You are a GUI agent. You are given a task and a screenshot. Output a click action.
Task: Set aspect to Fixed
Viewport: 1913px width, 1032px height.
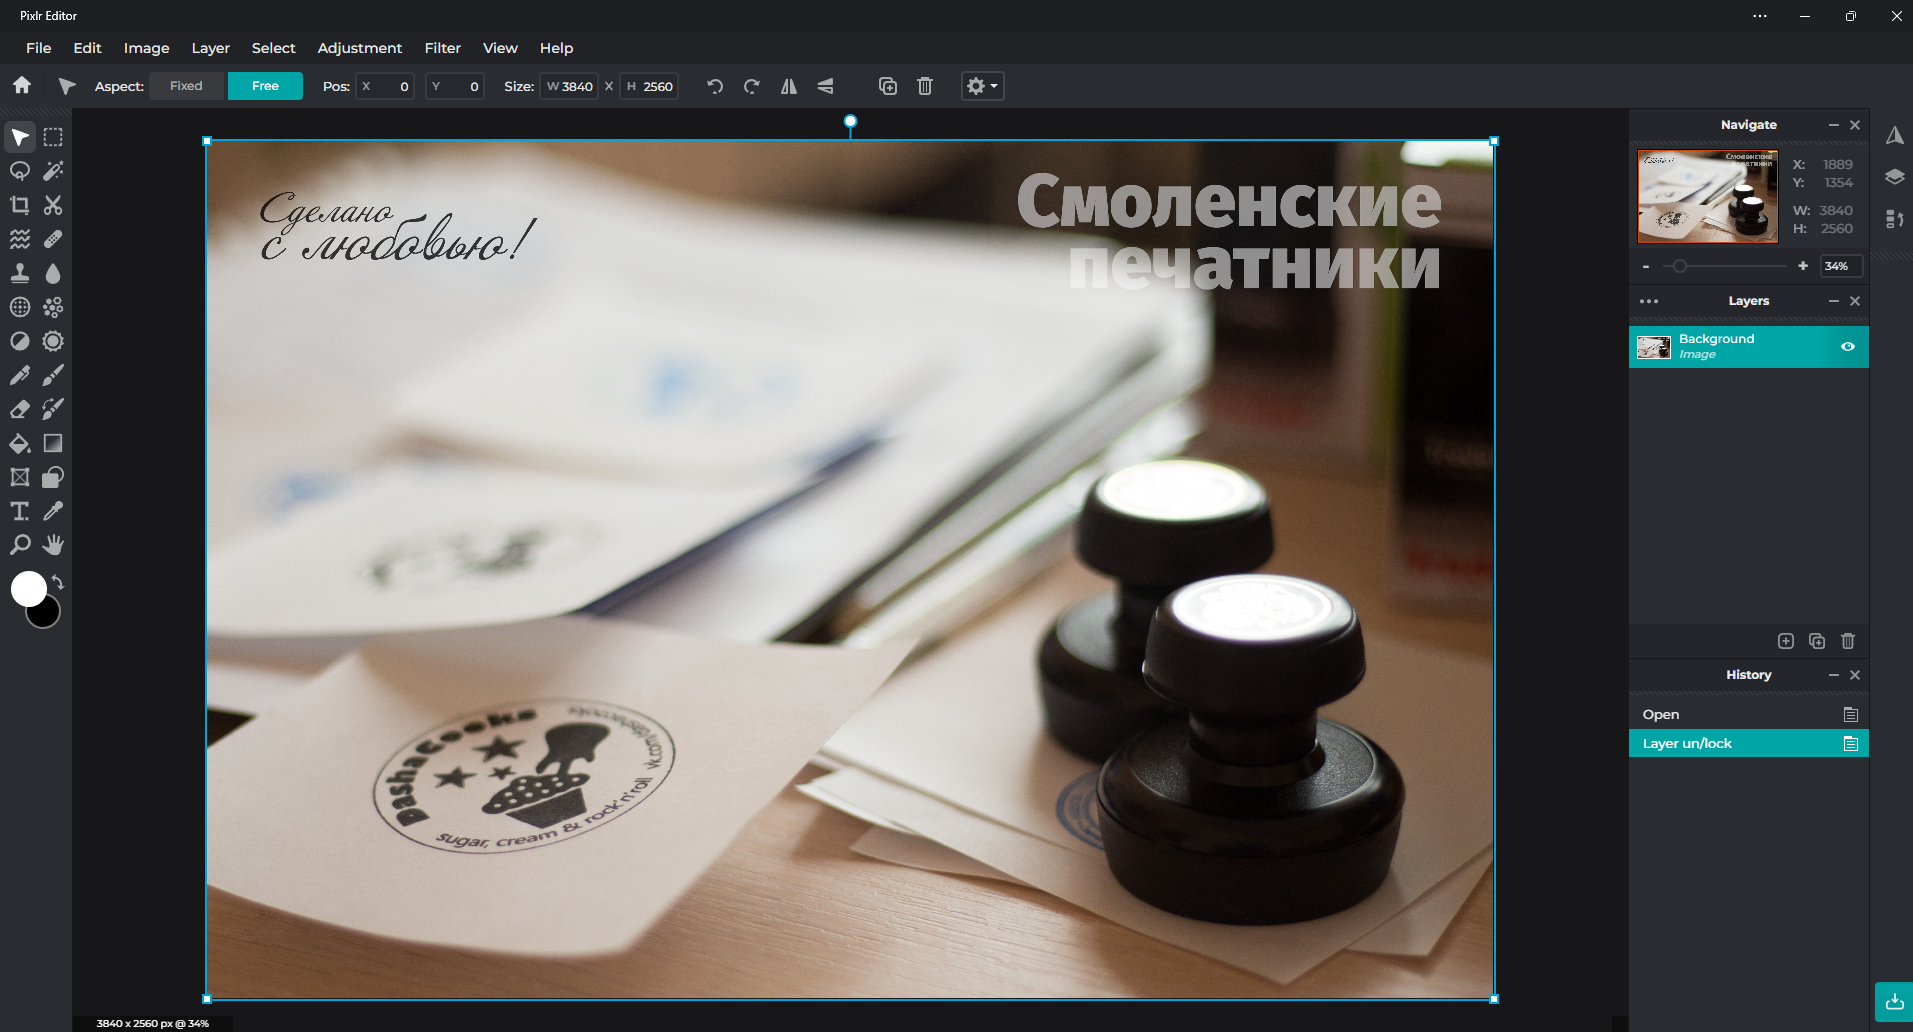click(187, 86)
